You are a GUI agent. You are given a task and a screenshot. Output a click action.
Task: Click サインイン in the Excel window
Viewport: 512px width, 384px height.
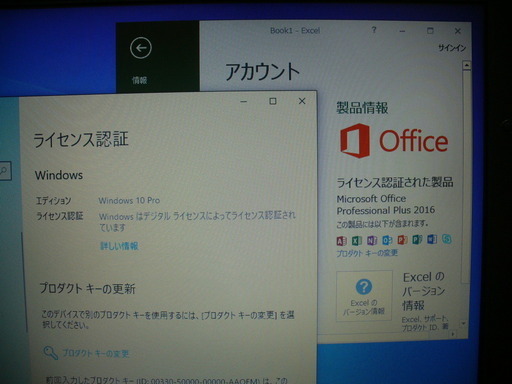pyautogui.click(x=452, y=48)
